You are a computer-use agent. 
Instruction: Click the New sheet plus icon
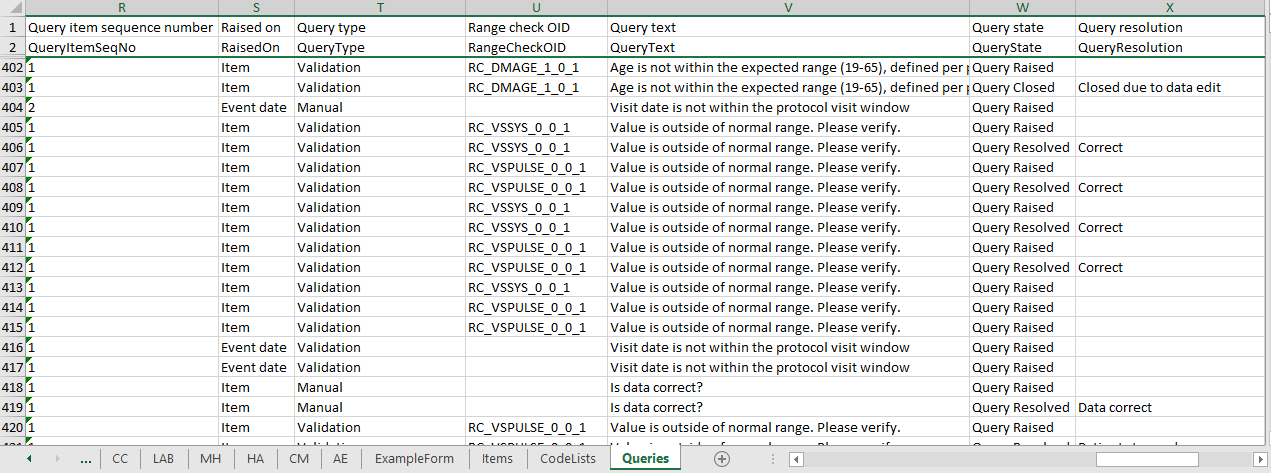click(722, 459)
